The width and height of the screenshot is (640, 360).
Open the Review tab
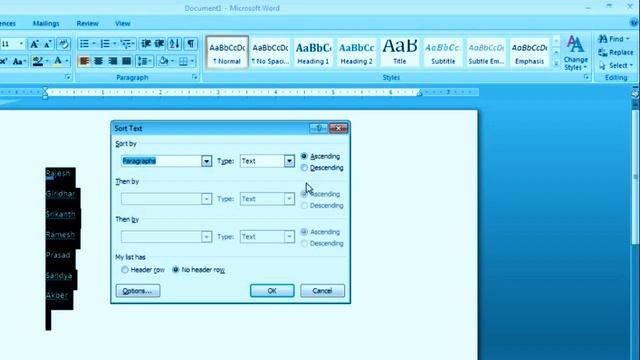point(87,24)
